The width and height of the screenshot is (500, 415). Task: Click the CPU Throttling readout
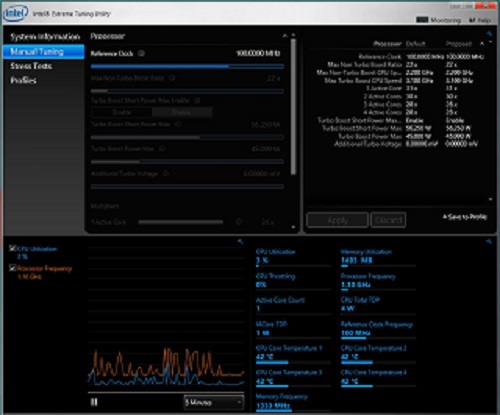(293, 281)
